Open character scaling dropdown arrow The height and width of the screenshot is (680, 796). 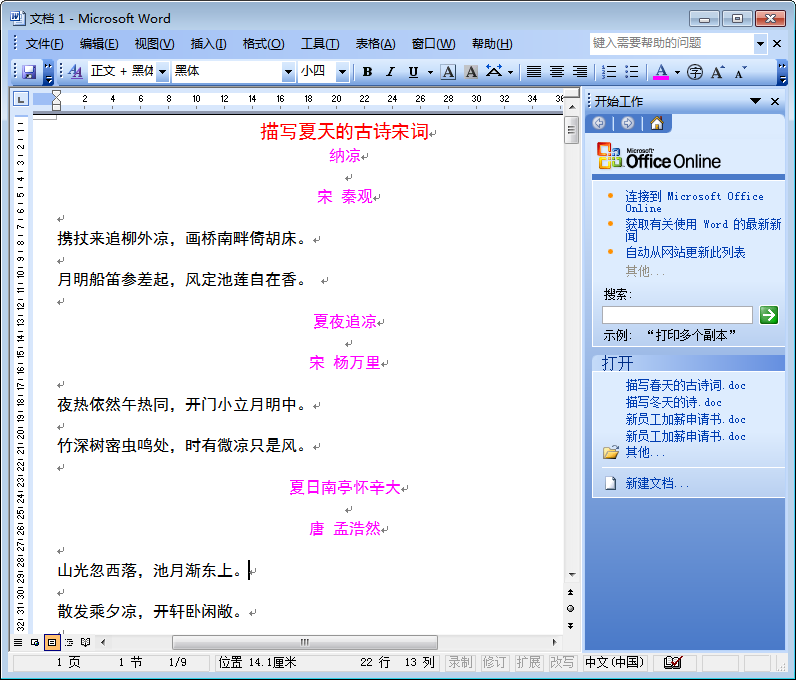510,72
